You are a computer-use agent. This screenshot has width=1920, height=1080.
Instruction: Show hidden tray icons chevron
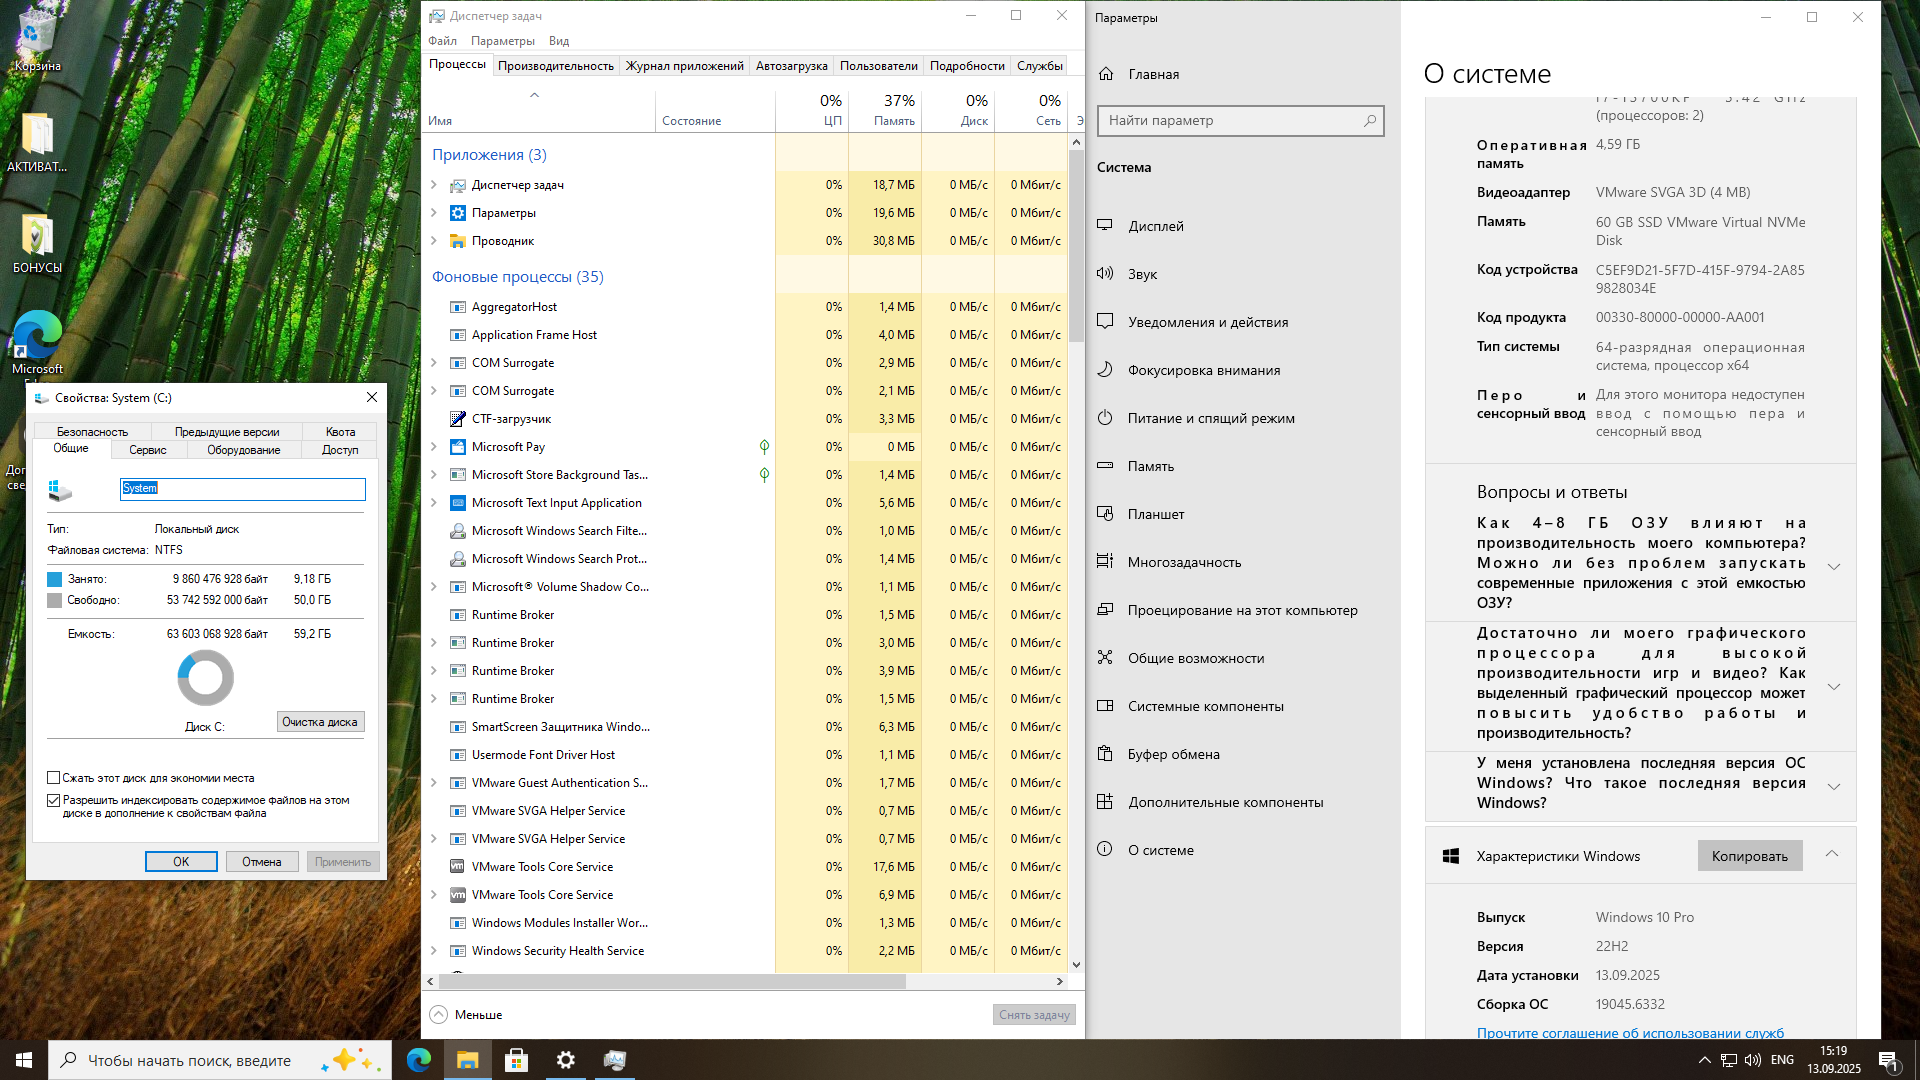pyautogui.click(x=1704, y=1060)
